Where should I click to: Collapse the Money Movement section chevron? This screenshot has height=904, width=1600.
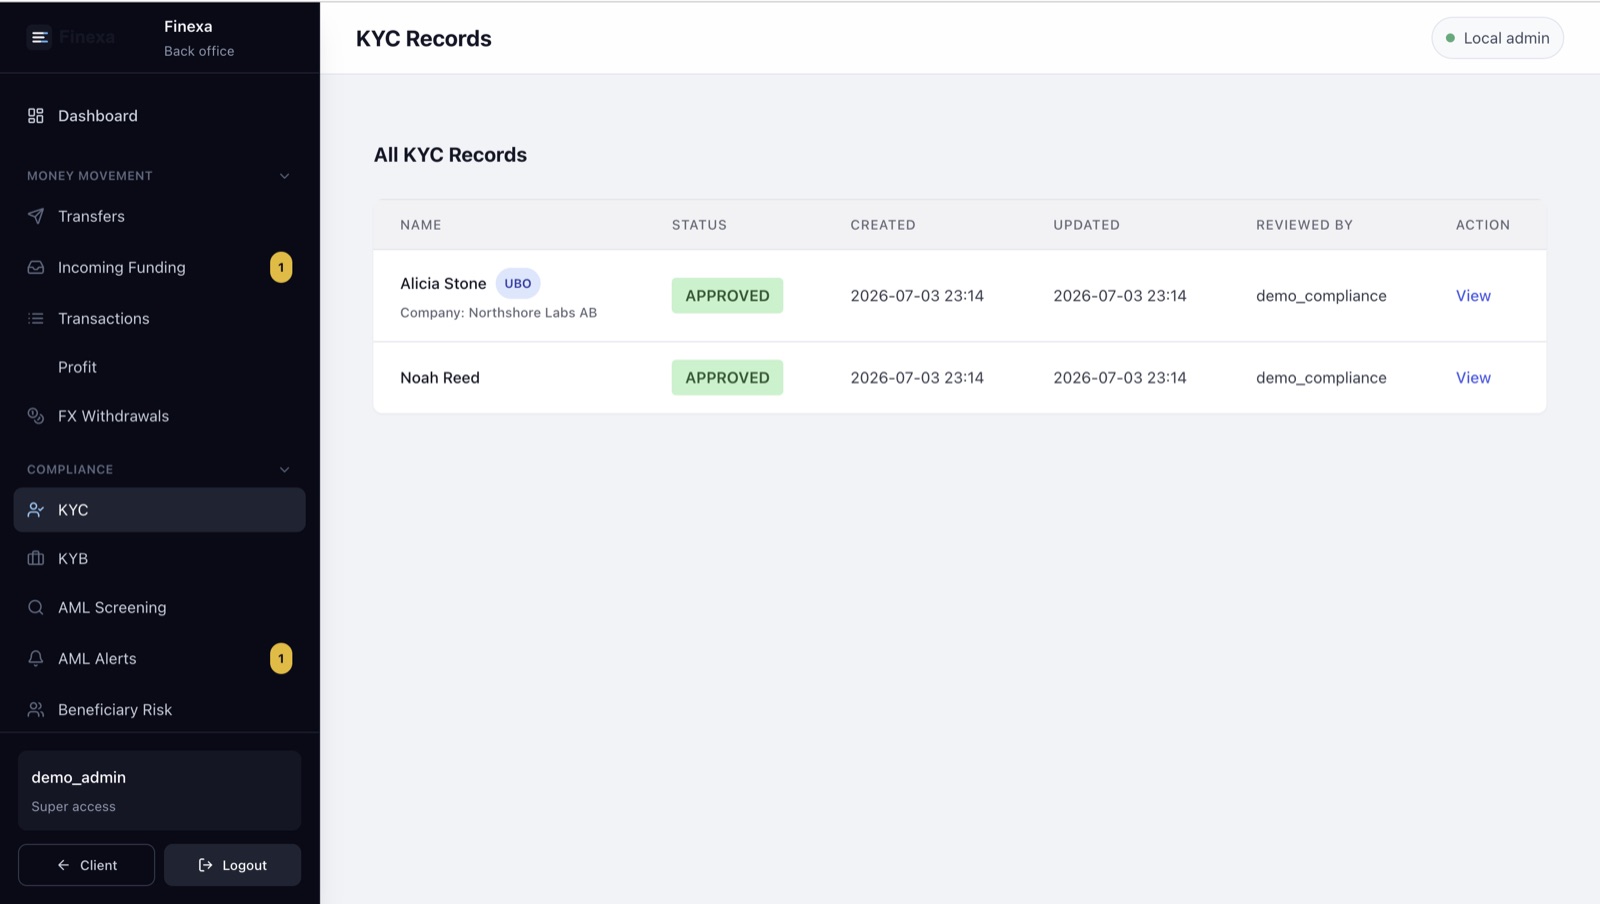coord(285,176)
